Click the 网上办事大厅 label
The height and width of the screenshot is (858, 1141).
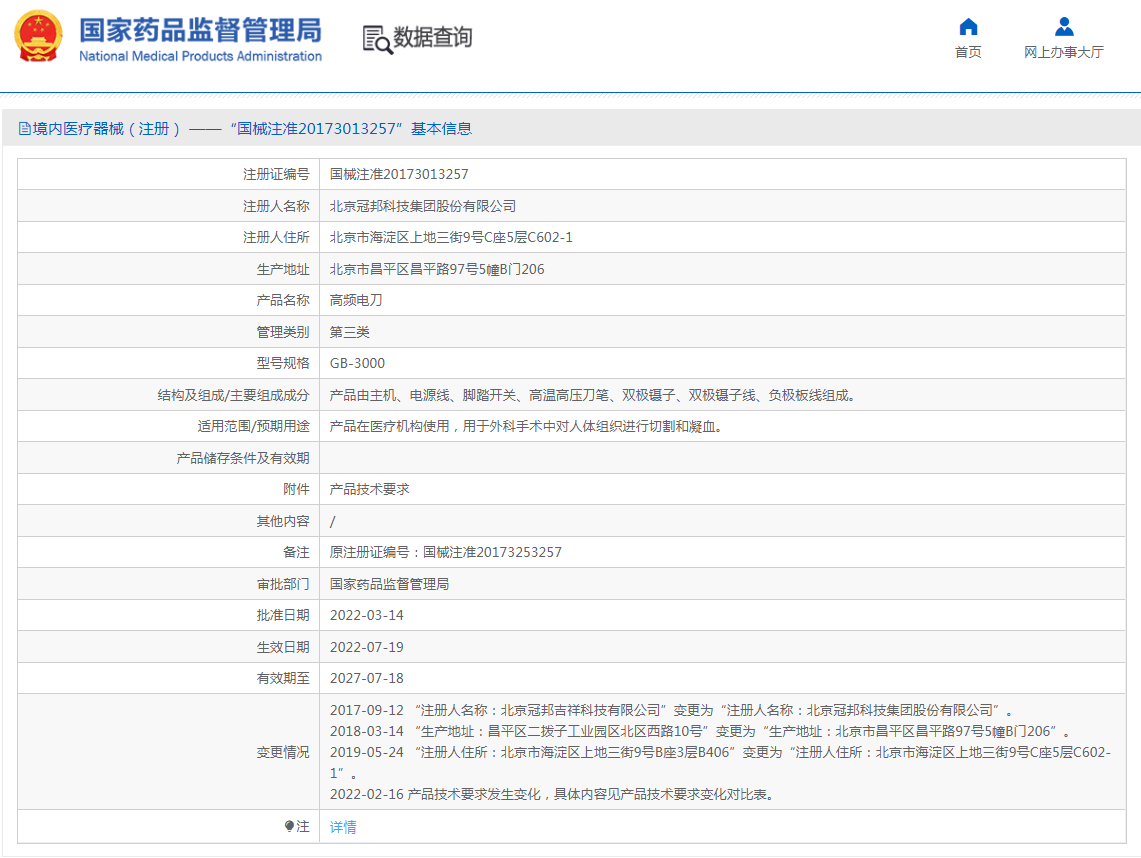[x=1061, y=52]
